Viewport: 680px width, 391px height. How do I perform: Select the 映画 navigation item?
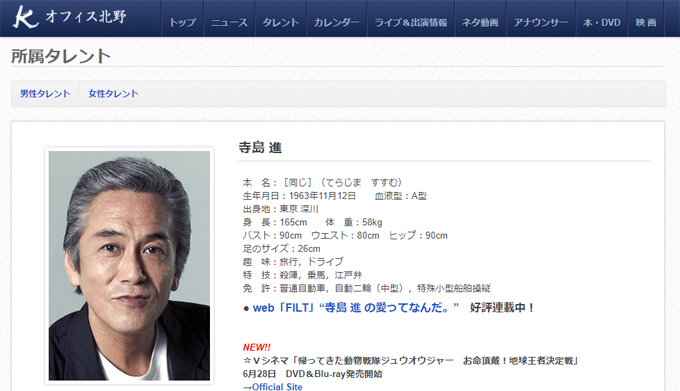[x=646, y=23]
